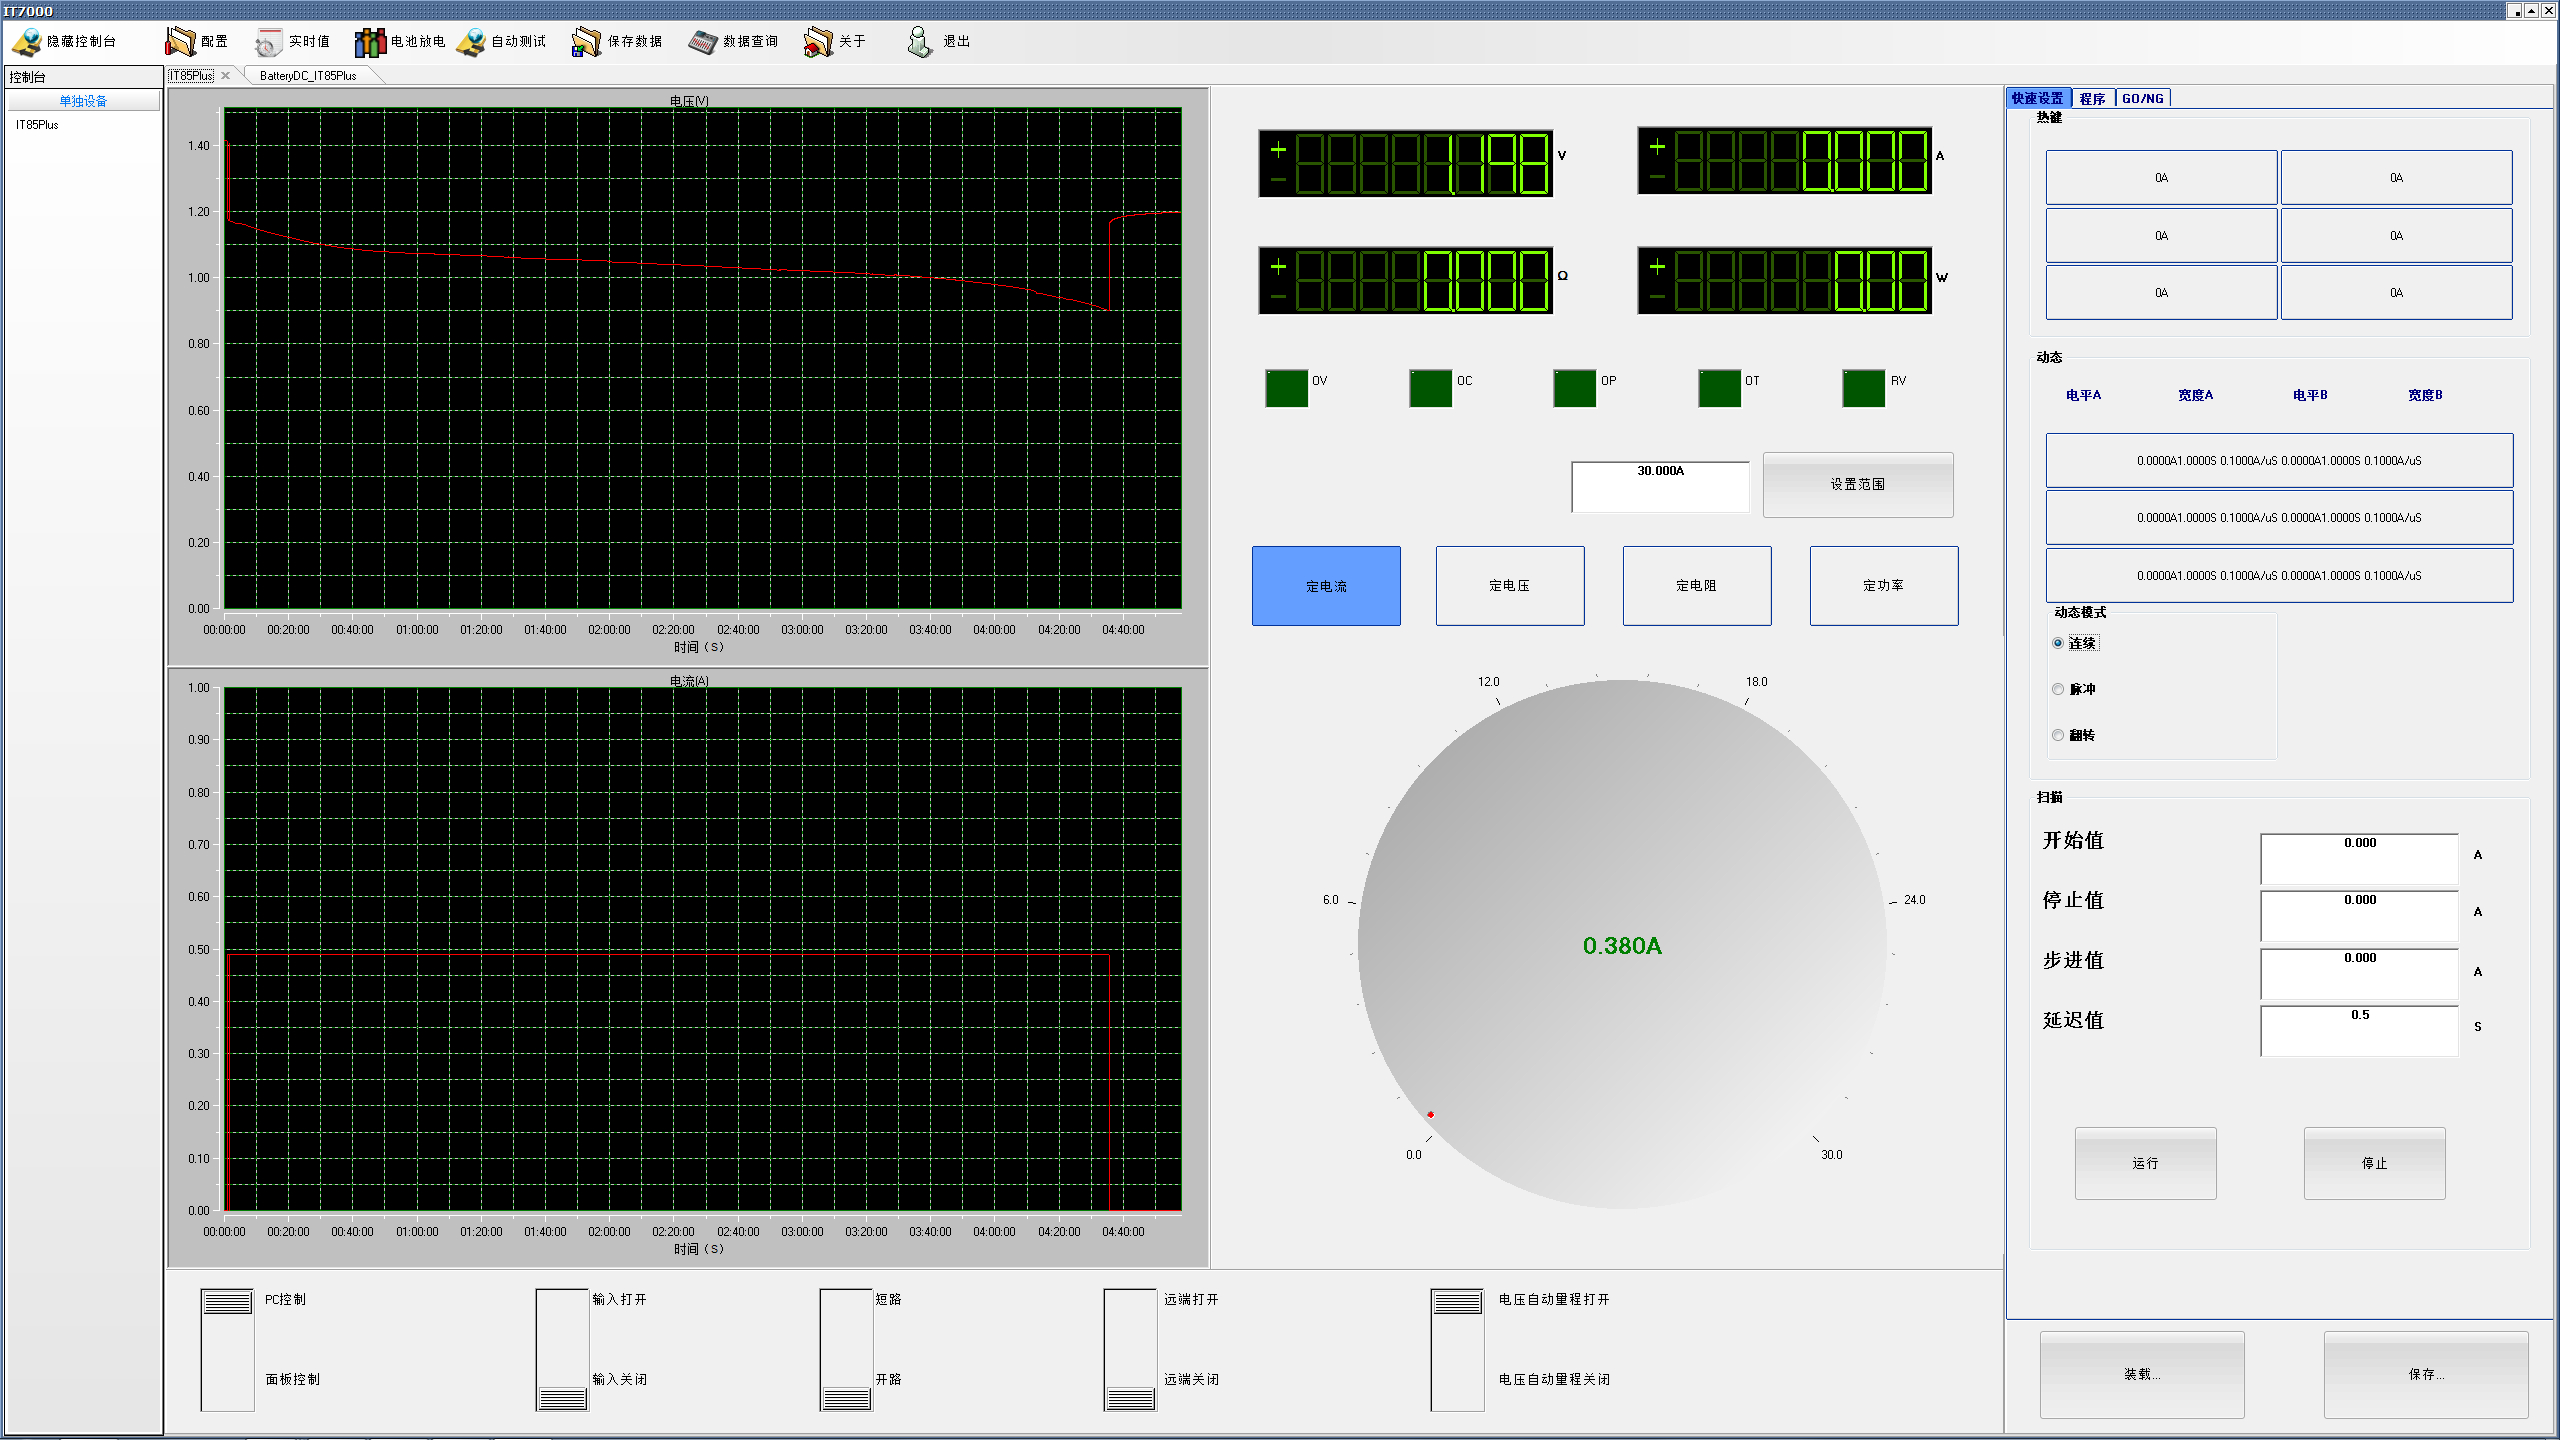
Task: Select the 定电压 constant voltage mode
Action: 1510,586
